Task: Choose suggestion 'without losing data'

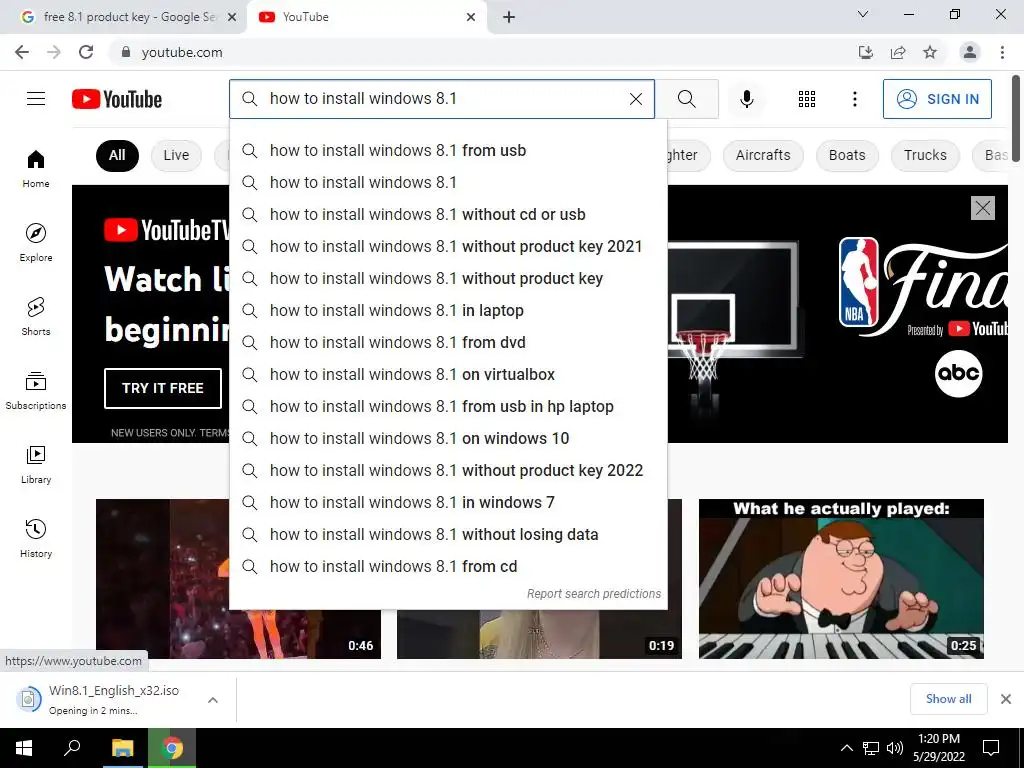Action: (x=449, y=534)
